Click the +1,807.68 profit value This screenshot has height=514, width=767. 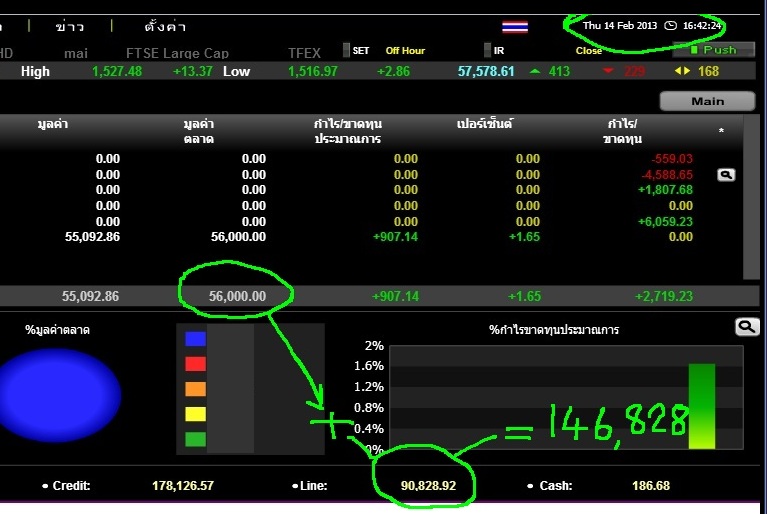pyautogui.click(x=665, y=190)
